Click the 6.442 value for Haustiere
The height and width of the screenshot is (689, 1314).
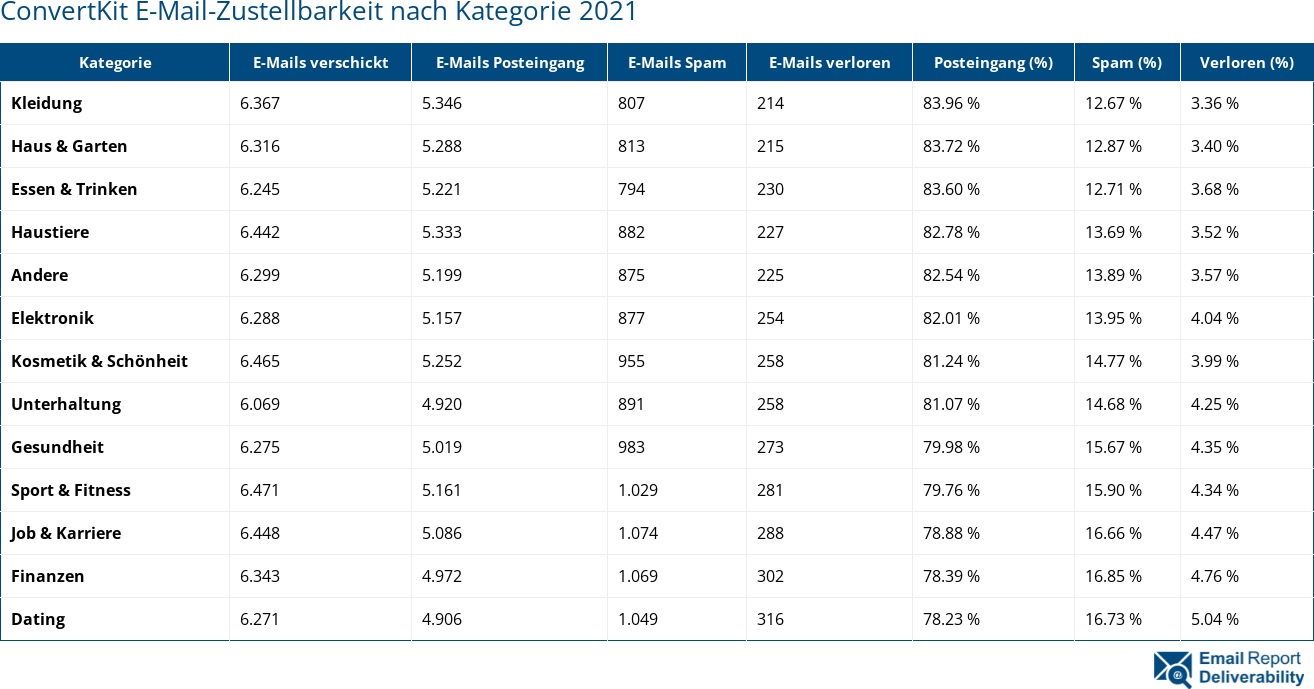tap(260, 232)
